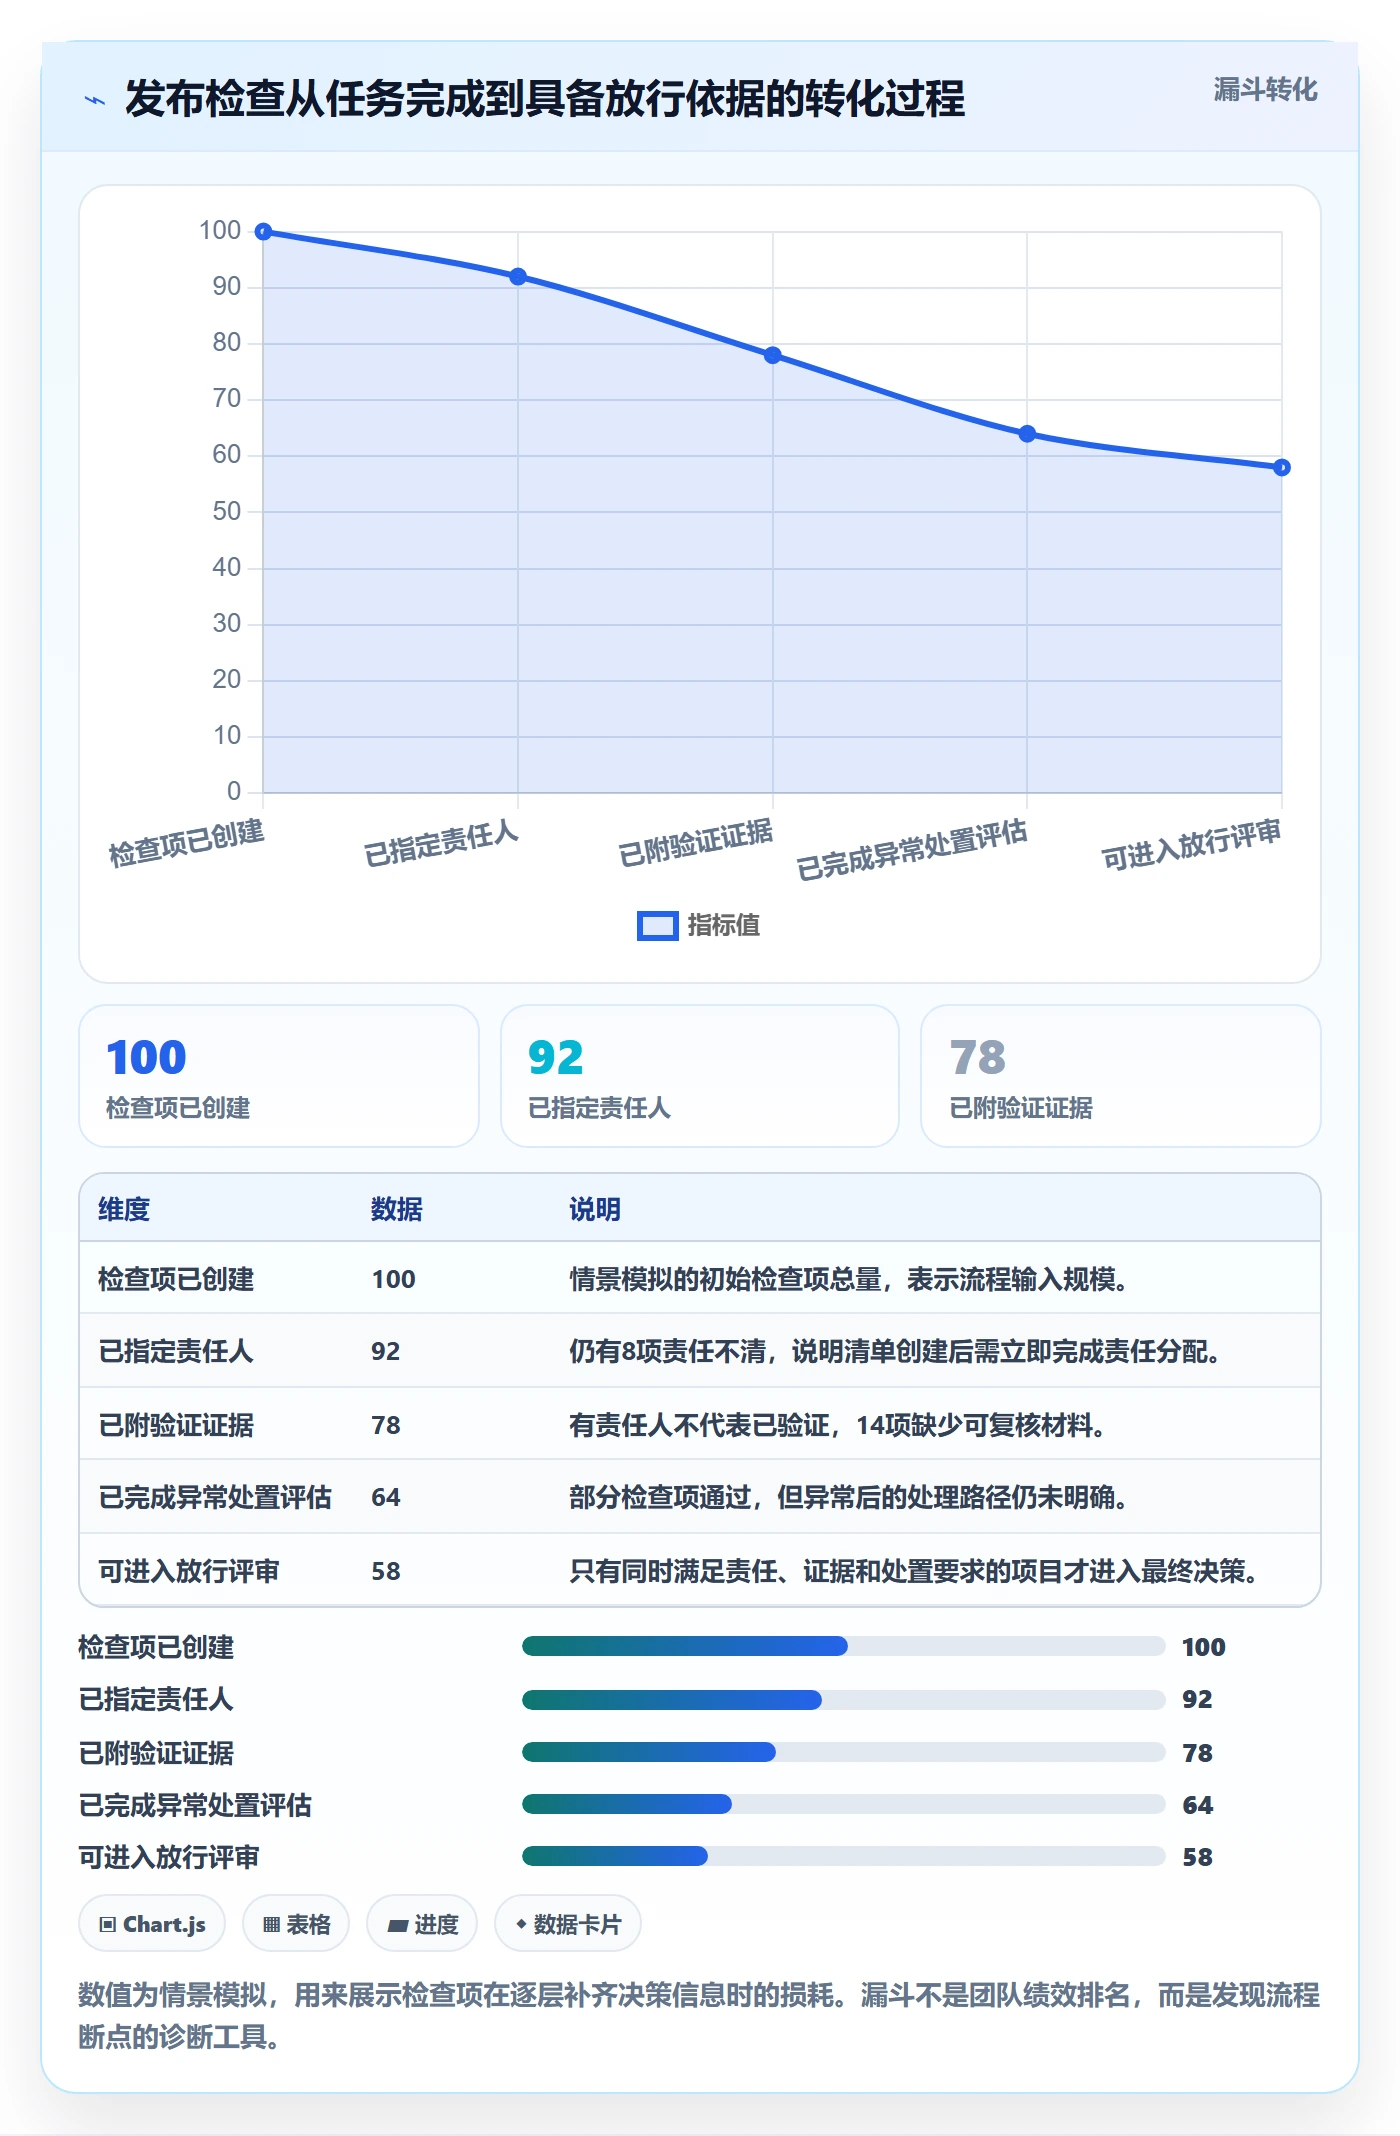Click the 数据 column header
Screen dimensions: 1400x2136
click(x=397, y=1209)
